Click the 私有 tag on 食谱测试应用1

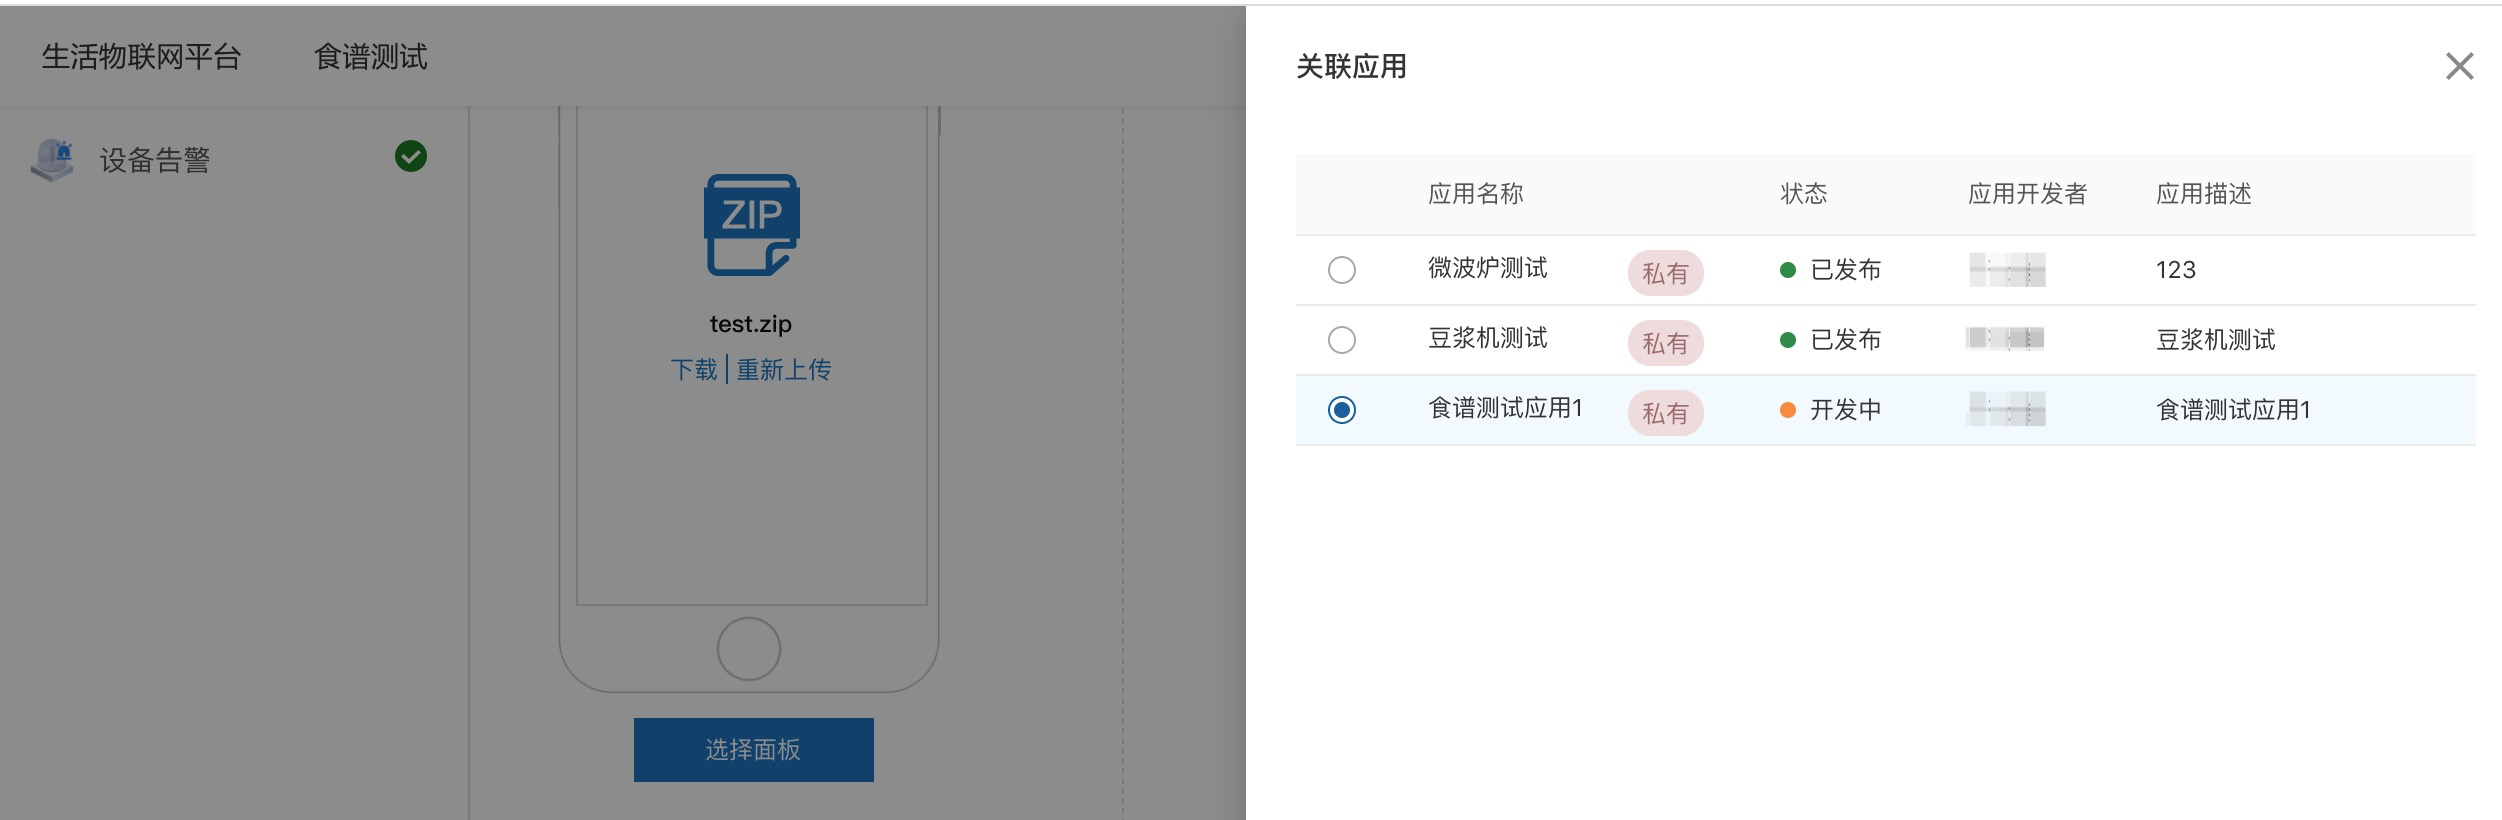(1665, 413)
